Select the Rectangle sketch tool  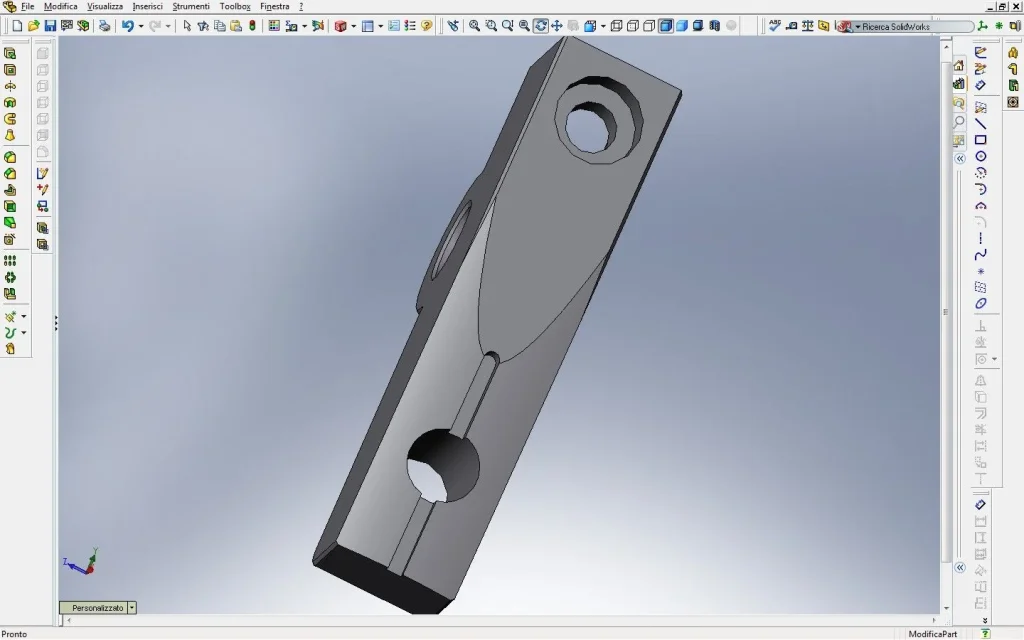click(981, 140)
